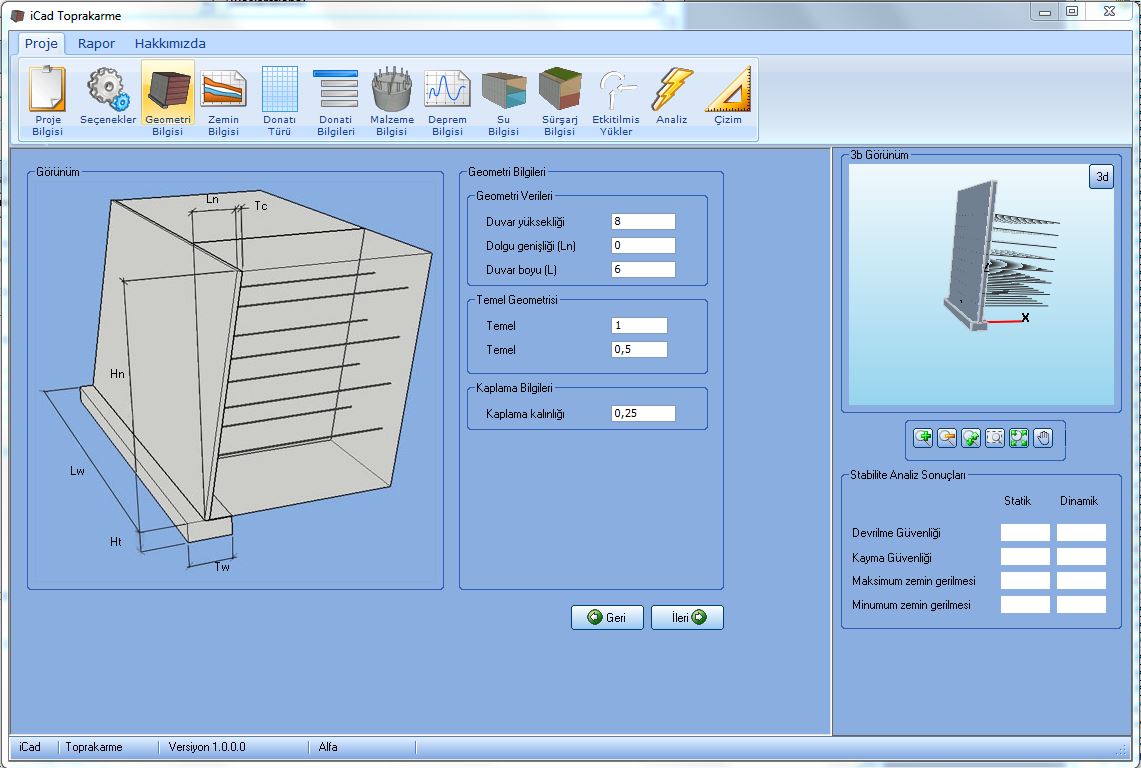
Task: Click the Ht label in diagram
Action: [116, 542]
